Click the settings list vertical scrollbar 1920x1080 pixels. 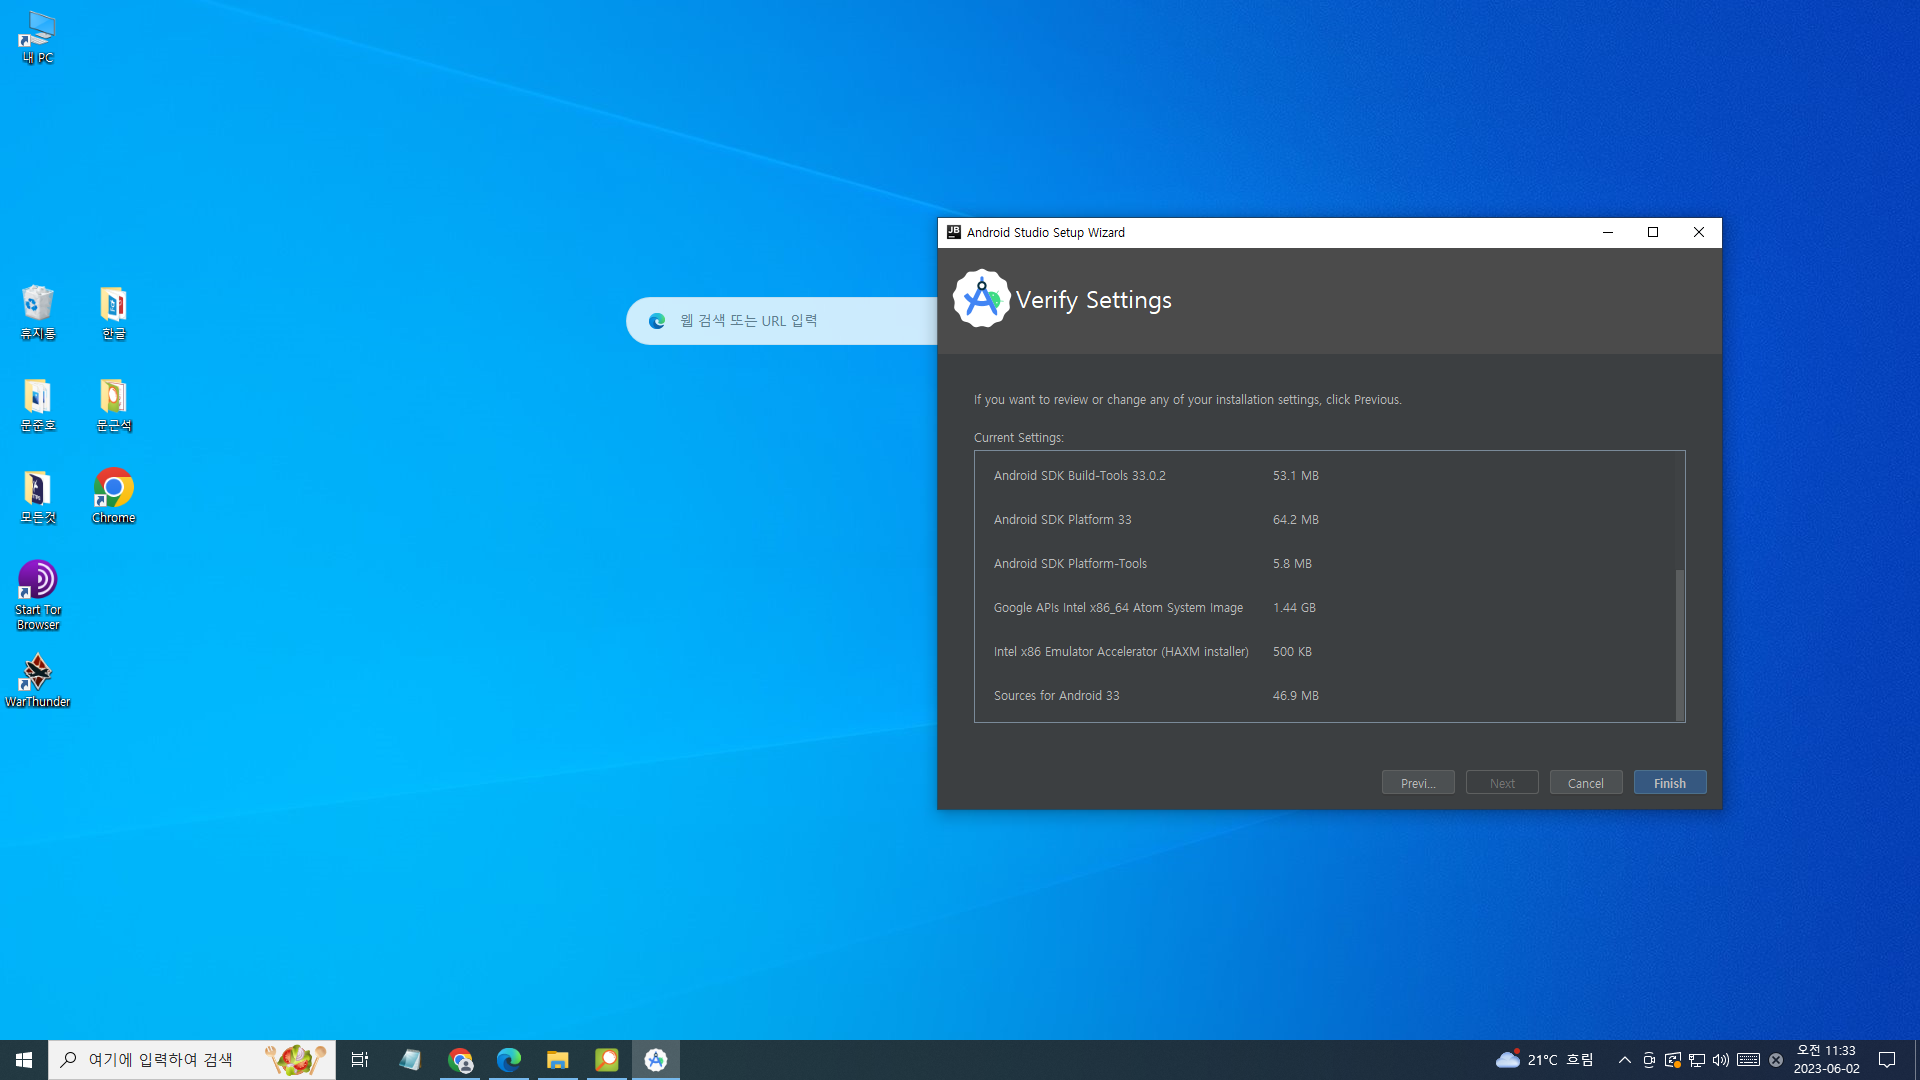[1680, 645]
